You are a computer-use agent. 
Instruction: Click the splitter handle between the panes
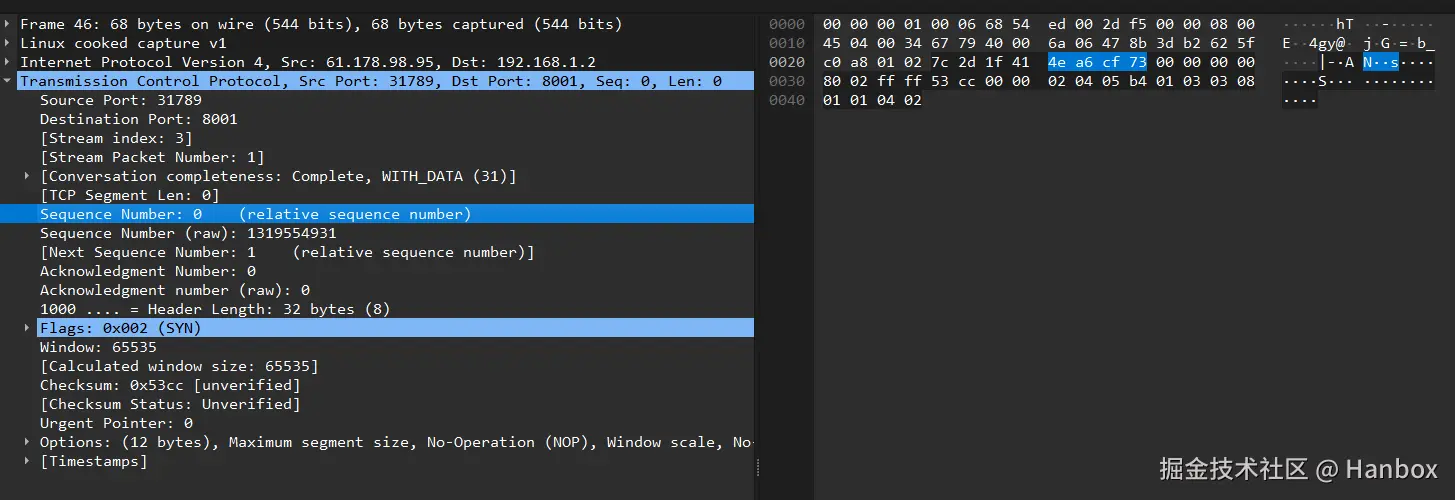coord(757,468)
